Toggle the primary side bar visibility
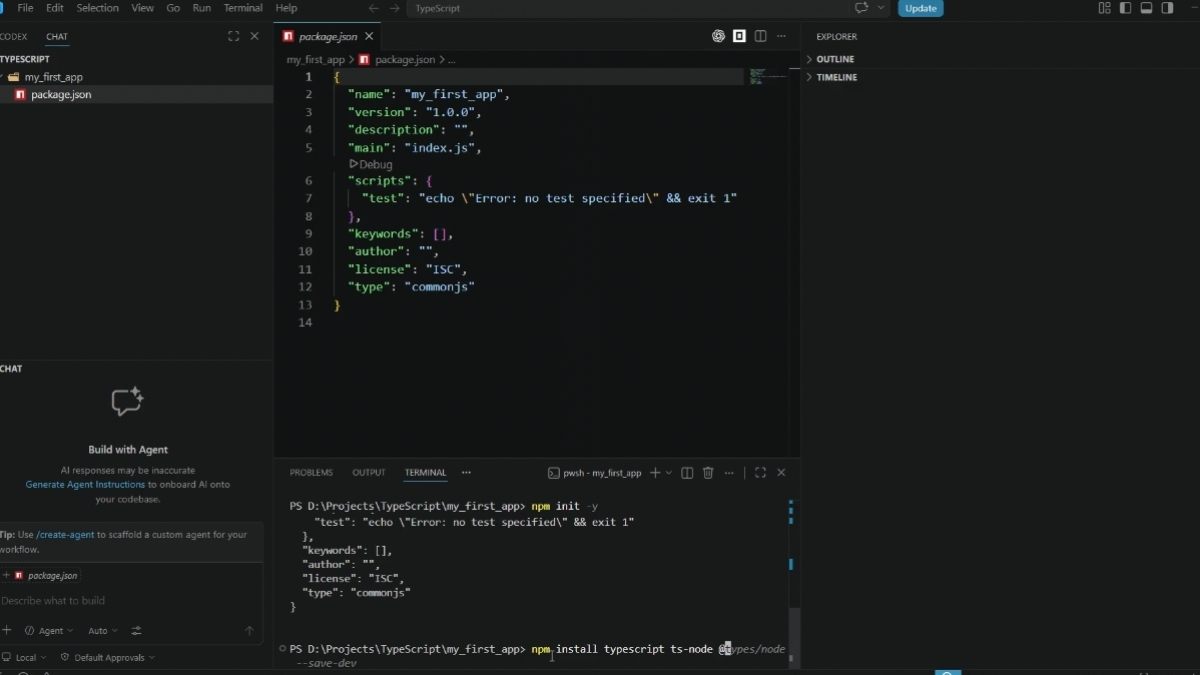 [x=1126, y=8]
